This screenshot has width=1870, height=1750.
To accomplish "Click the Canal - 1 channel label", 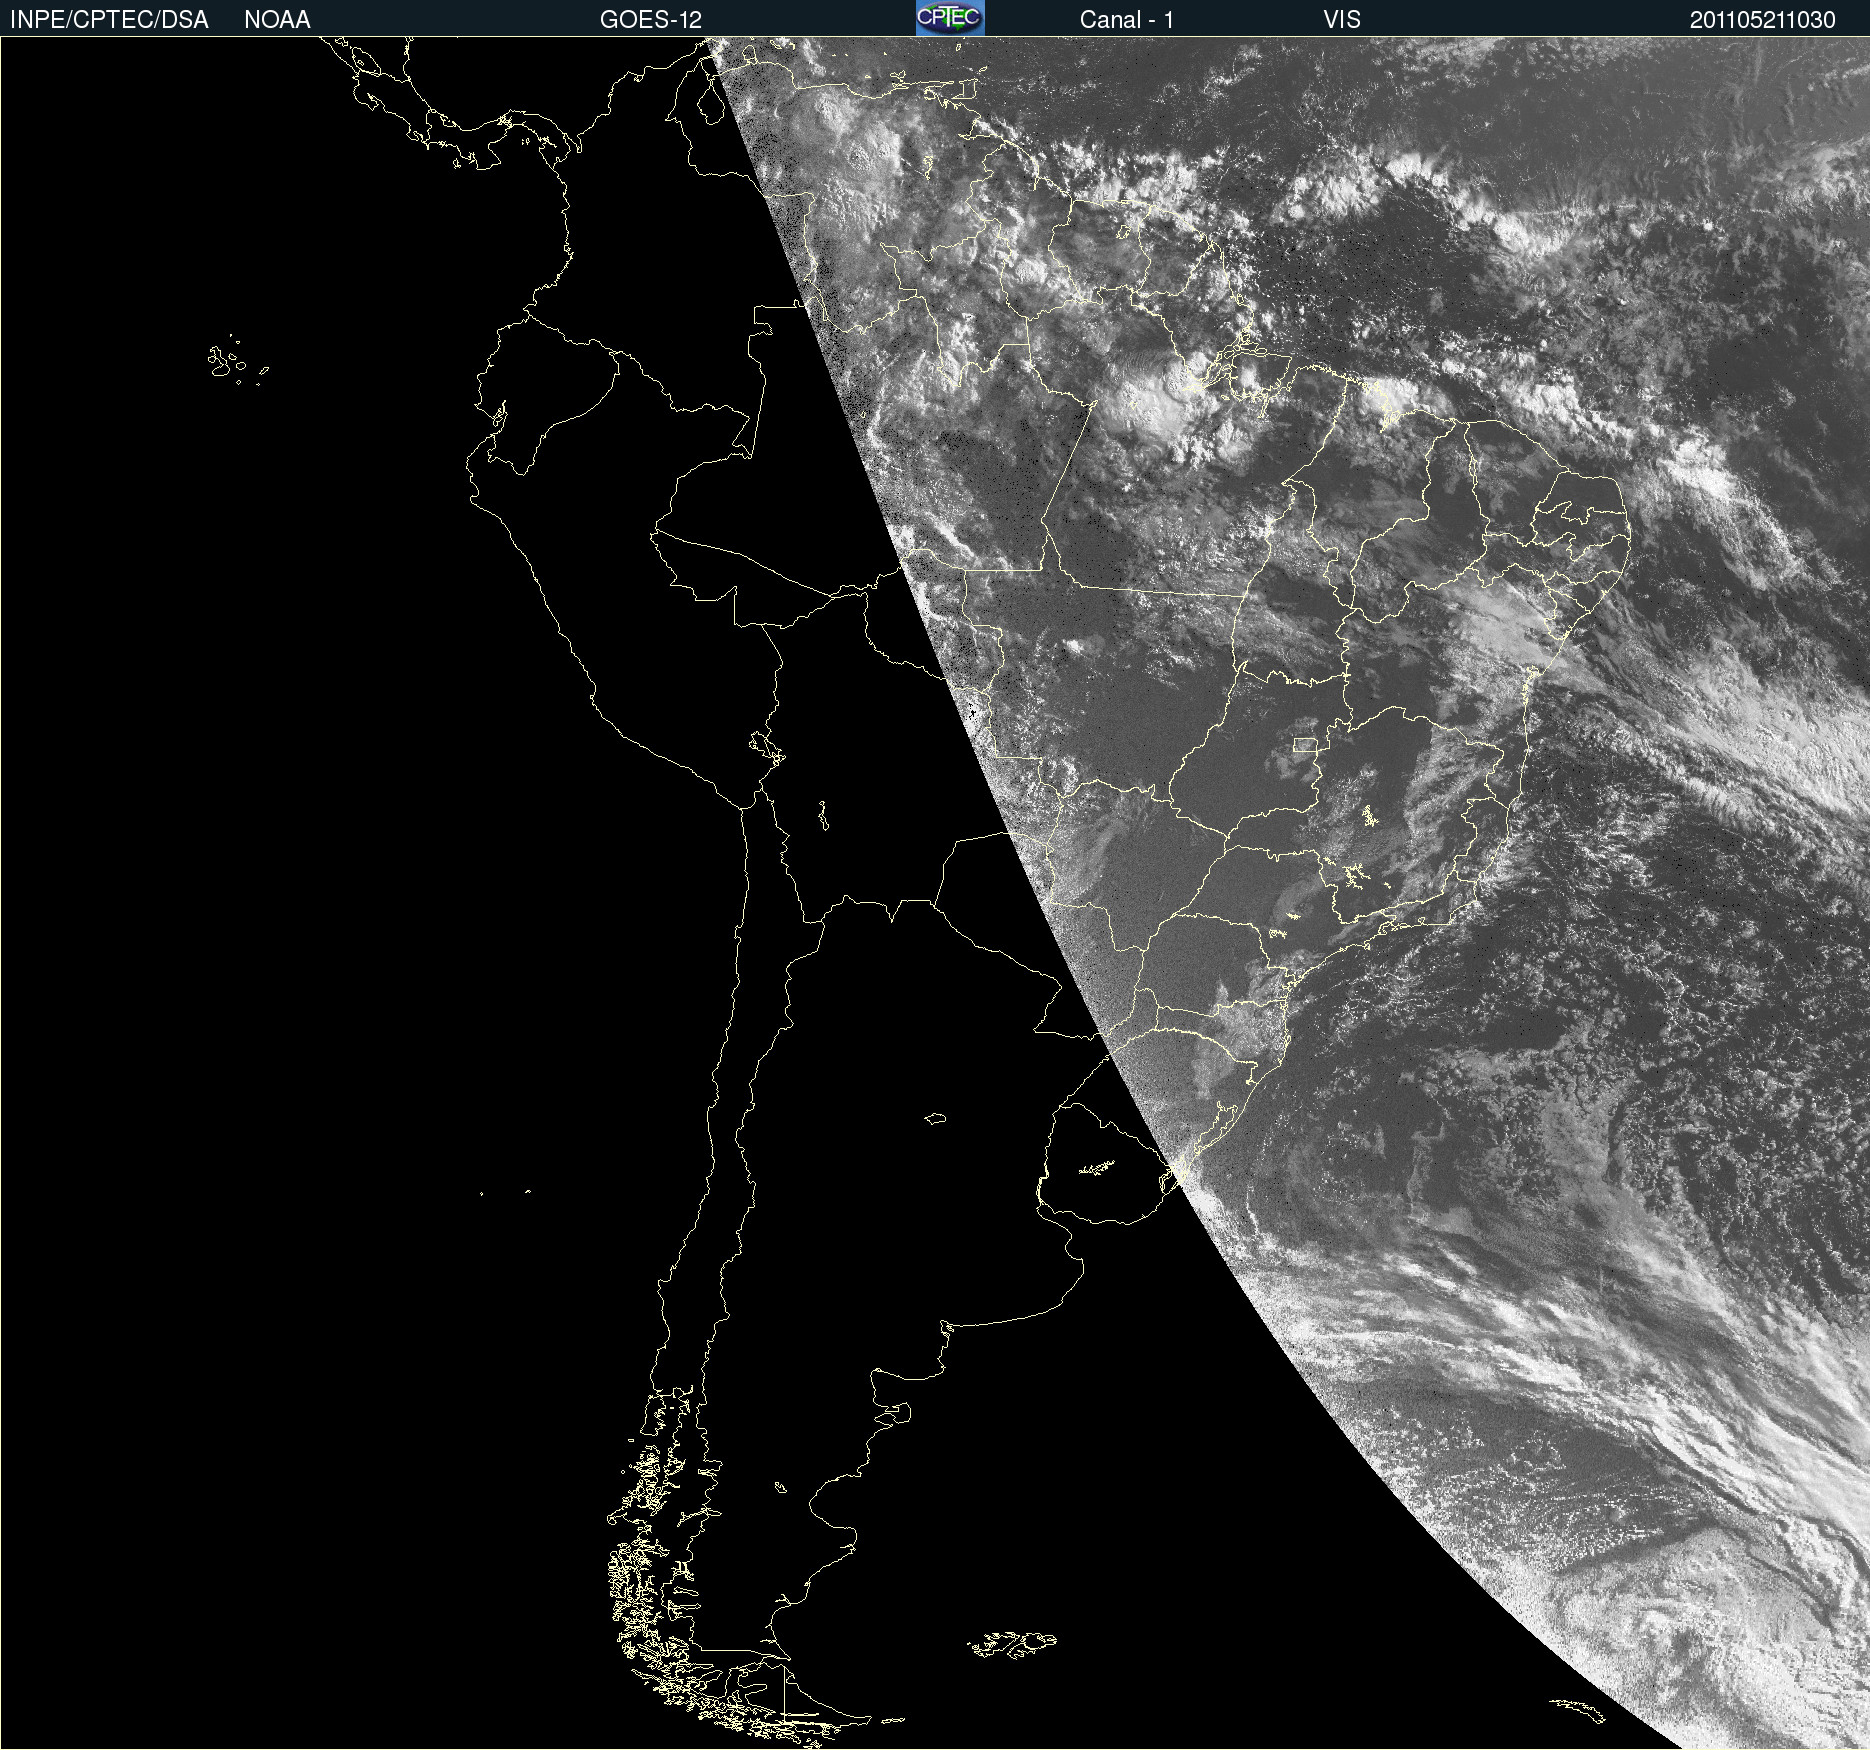I will 1127,20.
